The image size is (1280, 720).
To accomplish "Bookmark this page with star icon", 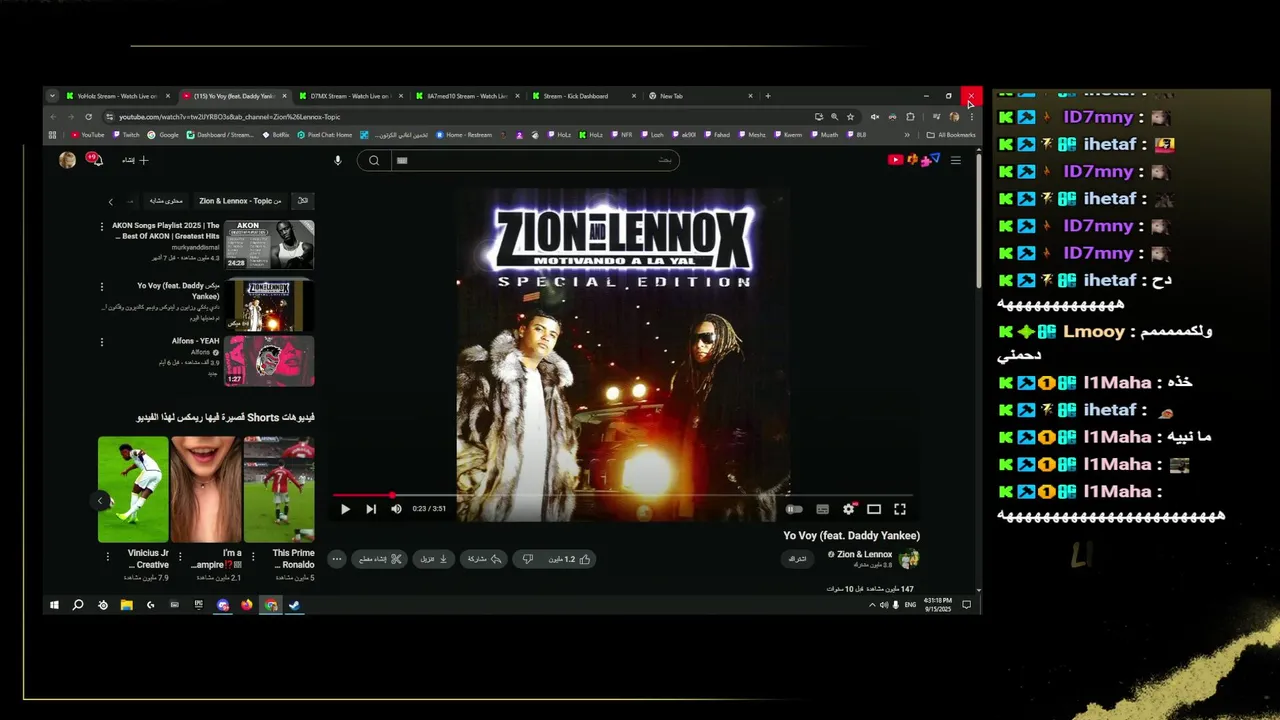I will 850,117.
